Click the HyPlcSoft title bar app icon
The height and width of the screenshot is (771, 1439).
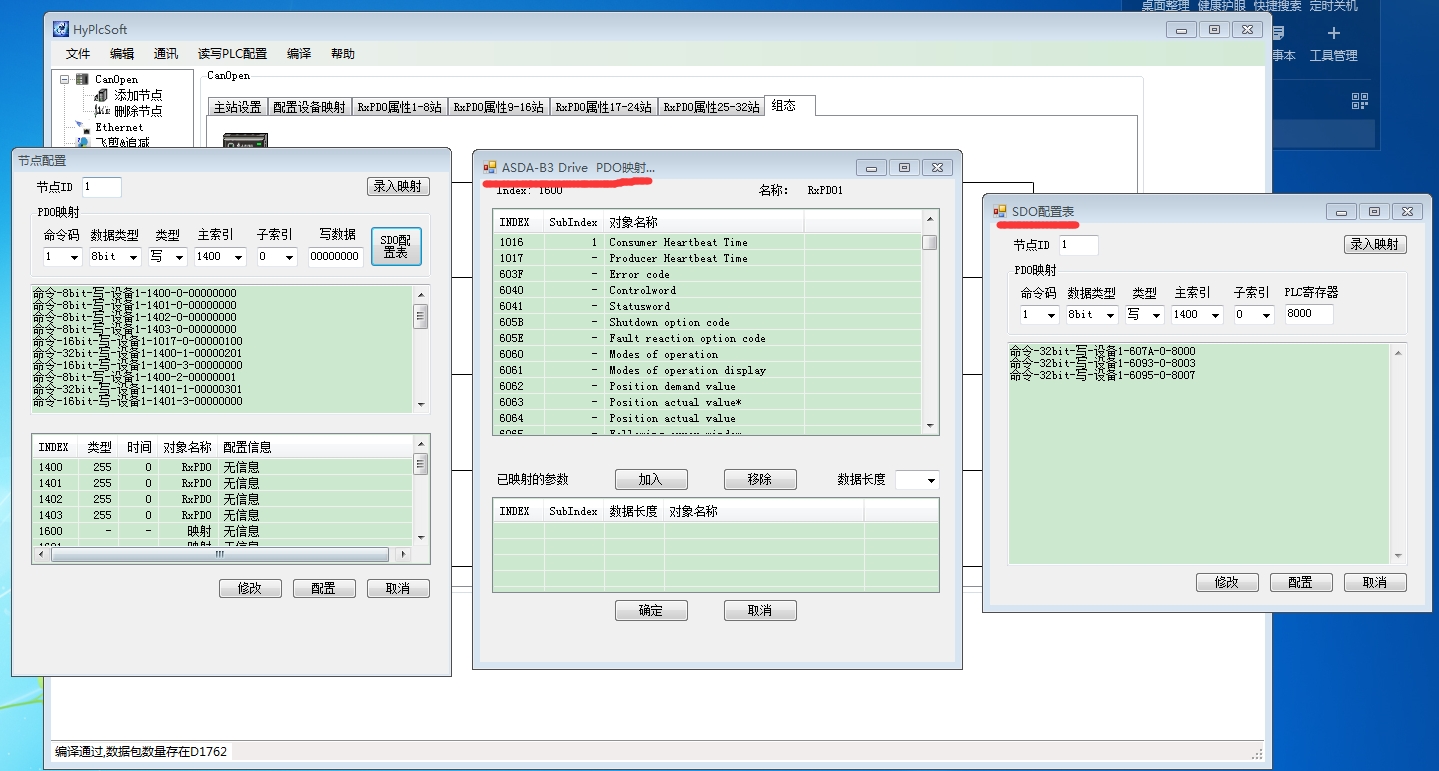click(x=61, y=29)
